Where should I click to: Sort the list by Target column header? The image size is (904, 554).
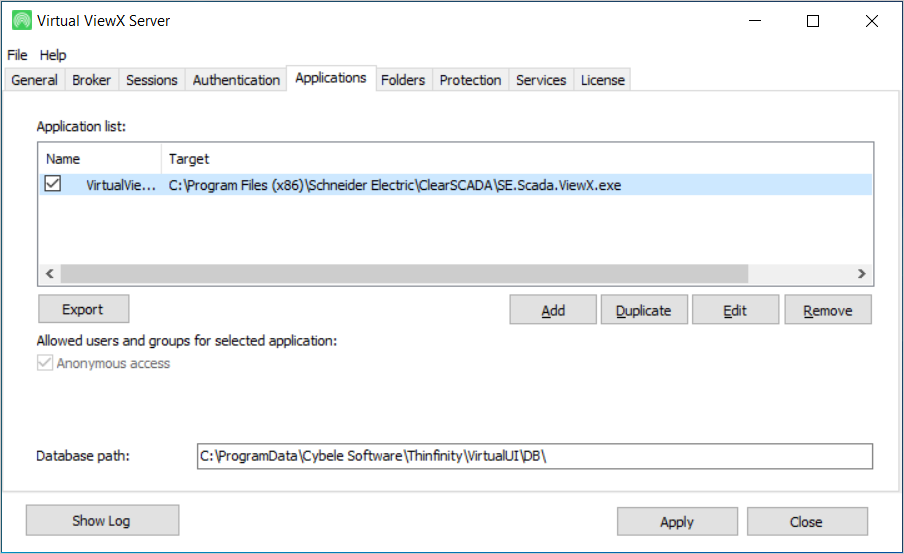[x=516, y=159]
